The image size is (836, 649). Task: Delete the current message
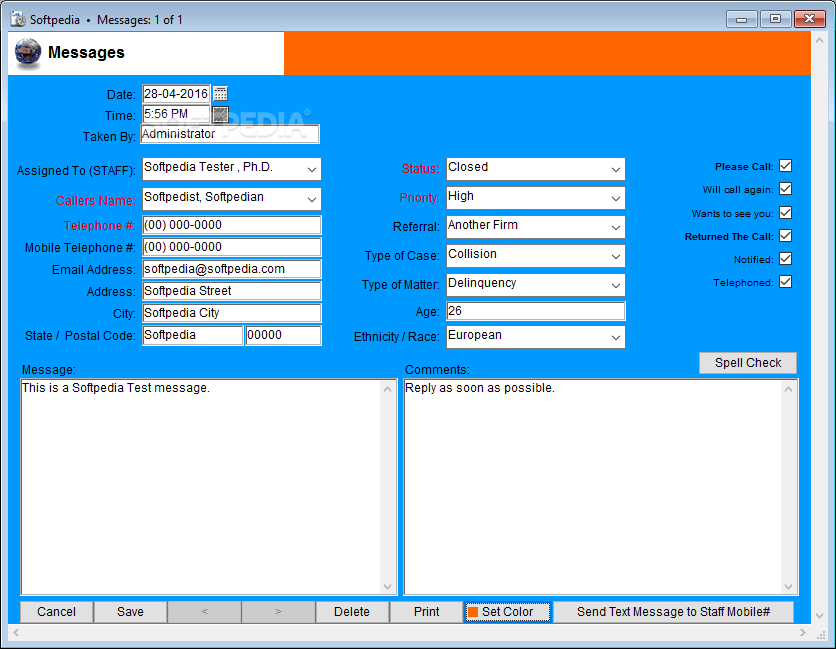tap(352, 612)
